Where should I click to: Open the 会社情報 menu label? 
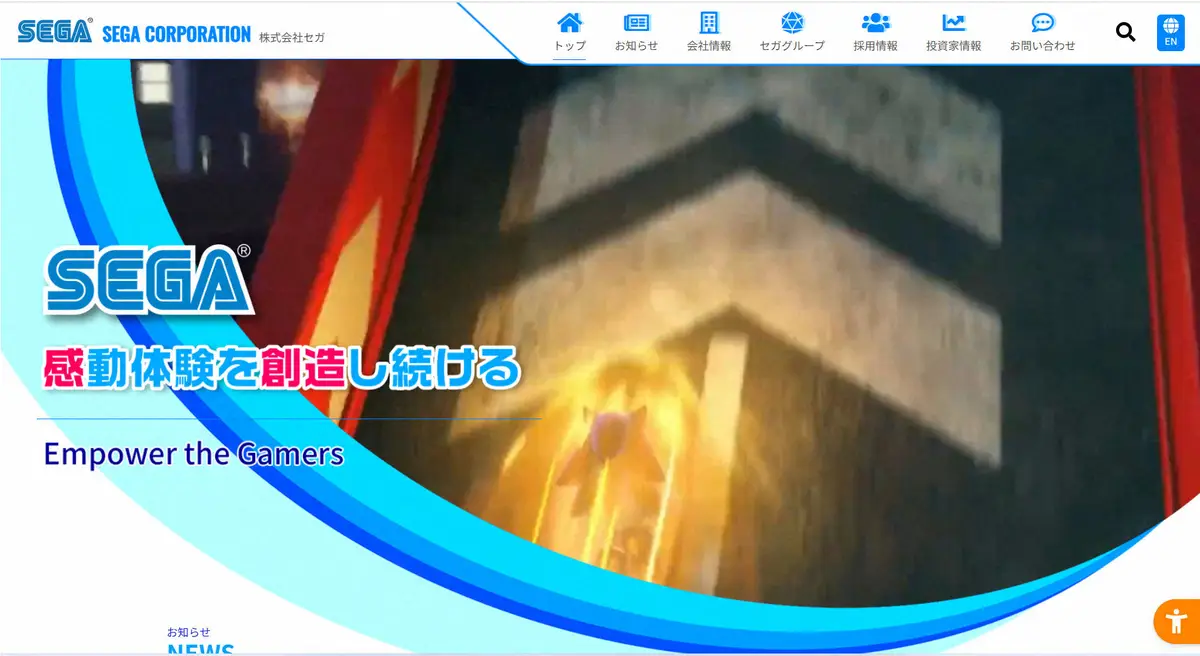click(709, 46)
